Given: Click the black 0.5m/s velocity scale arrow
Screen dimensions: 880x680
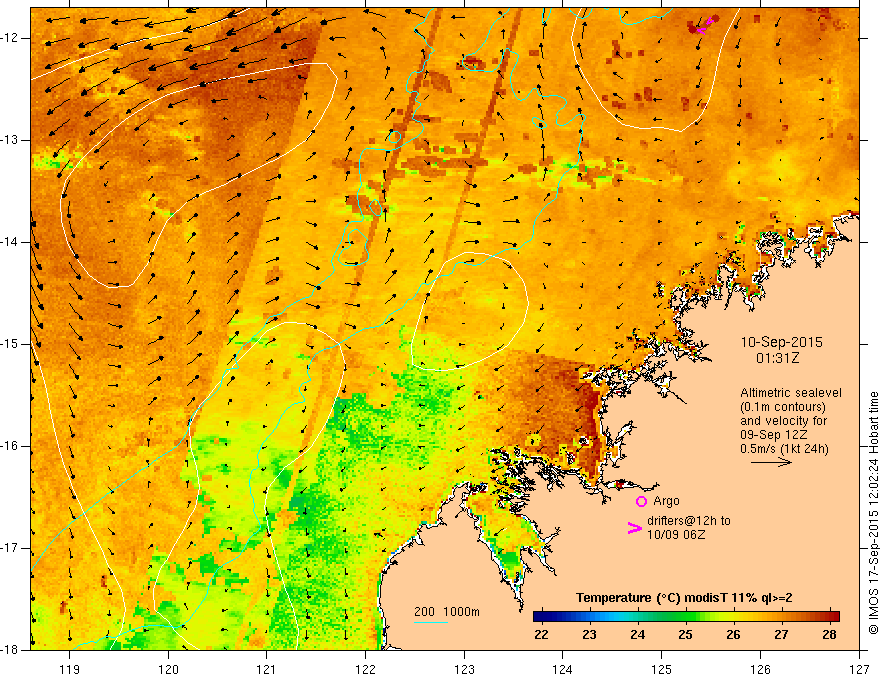Looking at the screenshot, I should coord(771,462).
